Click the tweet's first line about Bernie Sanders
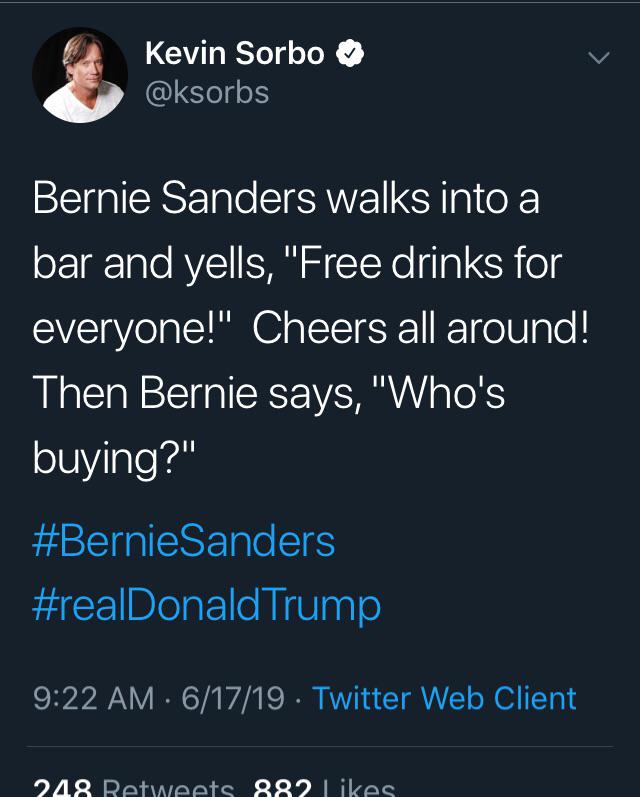 (286, 198)
